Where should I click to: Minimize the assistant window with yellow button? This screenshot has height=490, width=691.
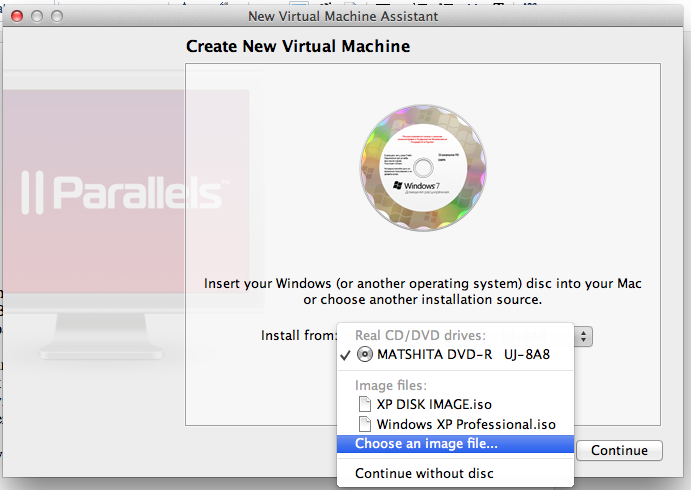pos(37,16)
